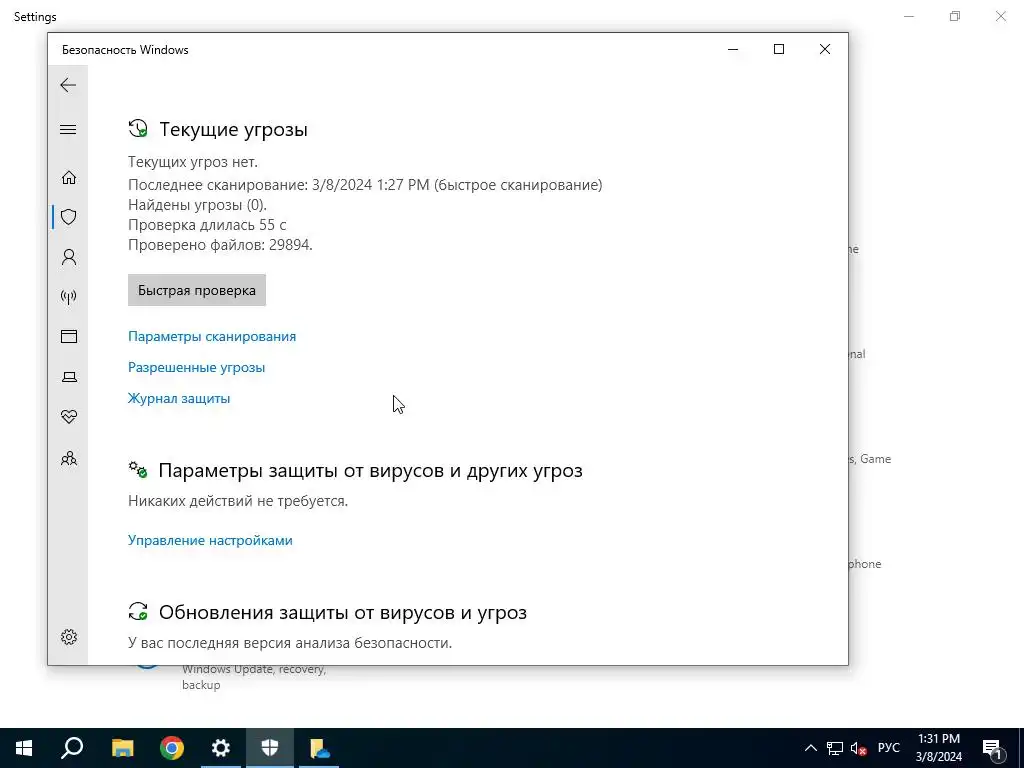Click 'Никаких действий не требуется.' text
Screen dimensions: 1024x768
pos(238,501)
